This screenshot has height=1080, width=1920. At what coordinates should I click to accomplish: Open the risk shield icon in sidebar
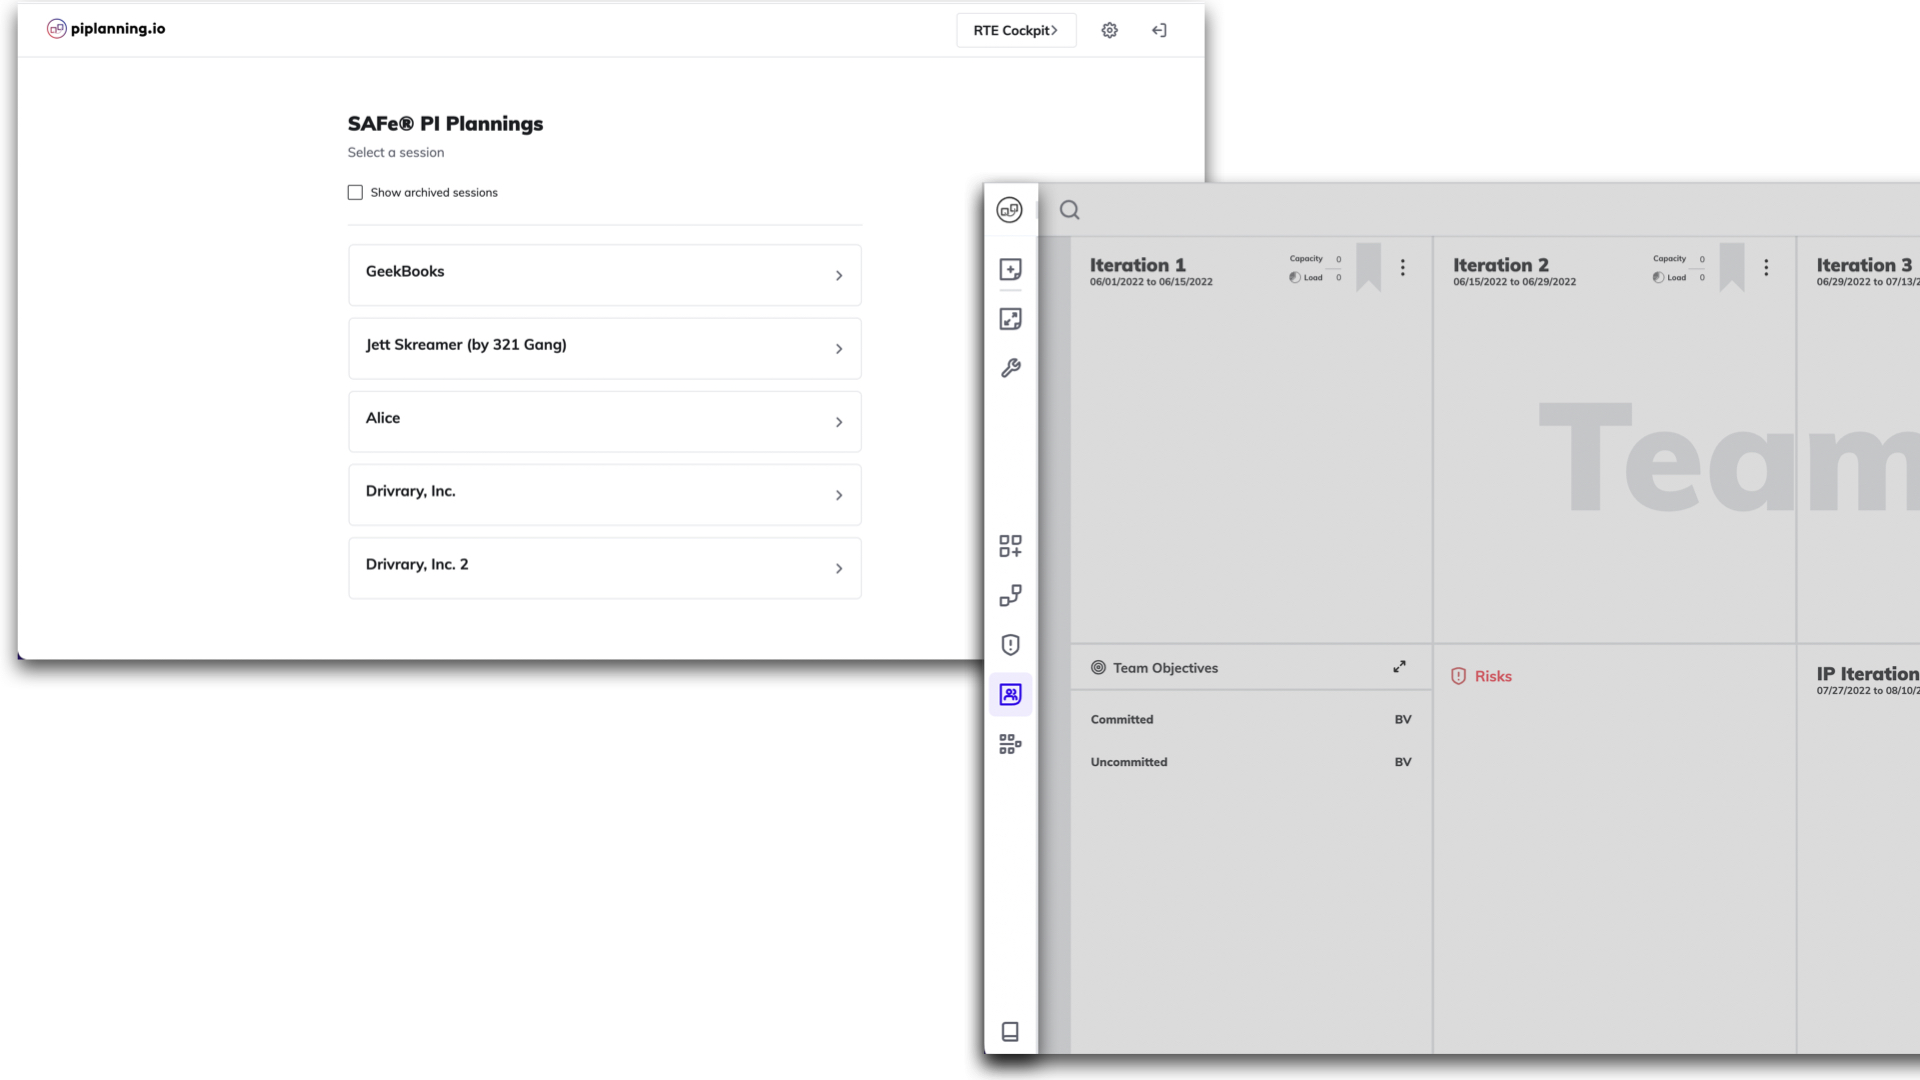click(1010, 645)
